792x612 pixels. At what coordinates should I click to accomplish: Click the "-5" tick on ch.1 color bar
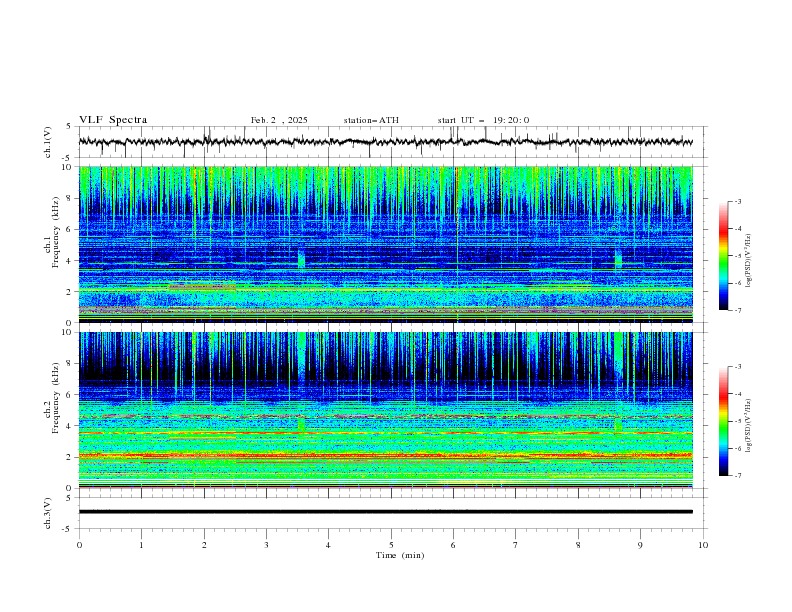[737, 256]
